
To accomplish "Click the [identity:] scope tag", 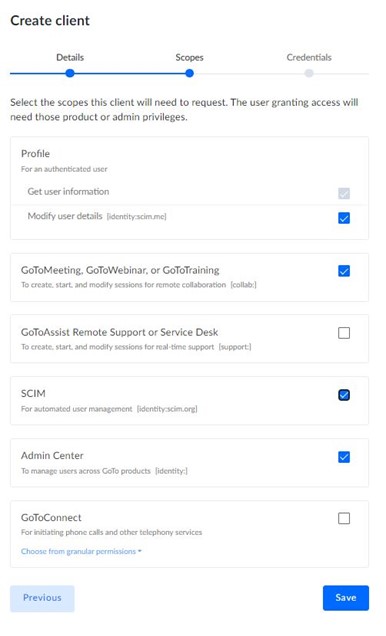I will (x=171, y=471).
